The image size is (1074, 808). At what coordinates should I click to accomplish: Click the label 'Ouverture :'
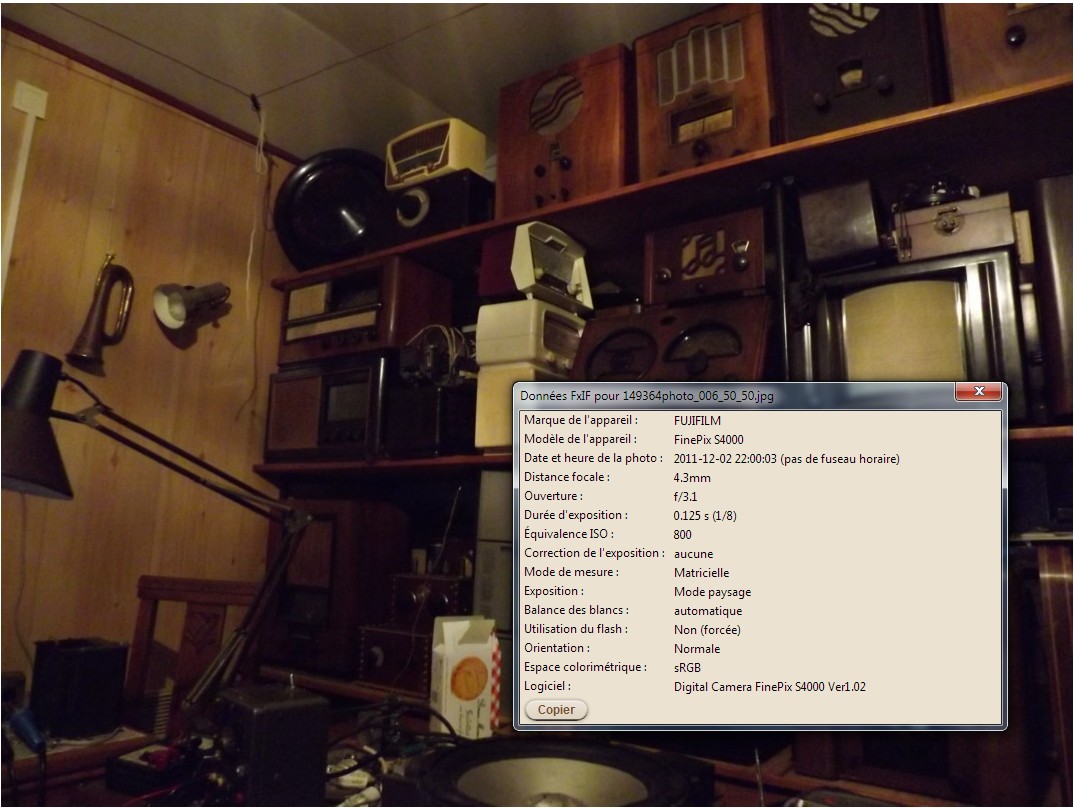(x=553, y=496)
